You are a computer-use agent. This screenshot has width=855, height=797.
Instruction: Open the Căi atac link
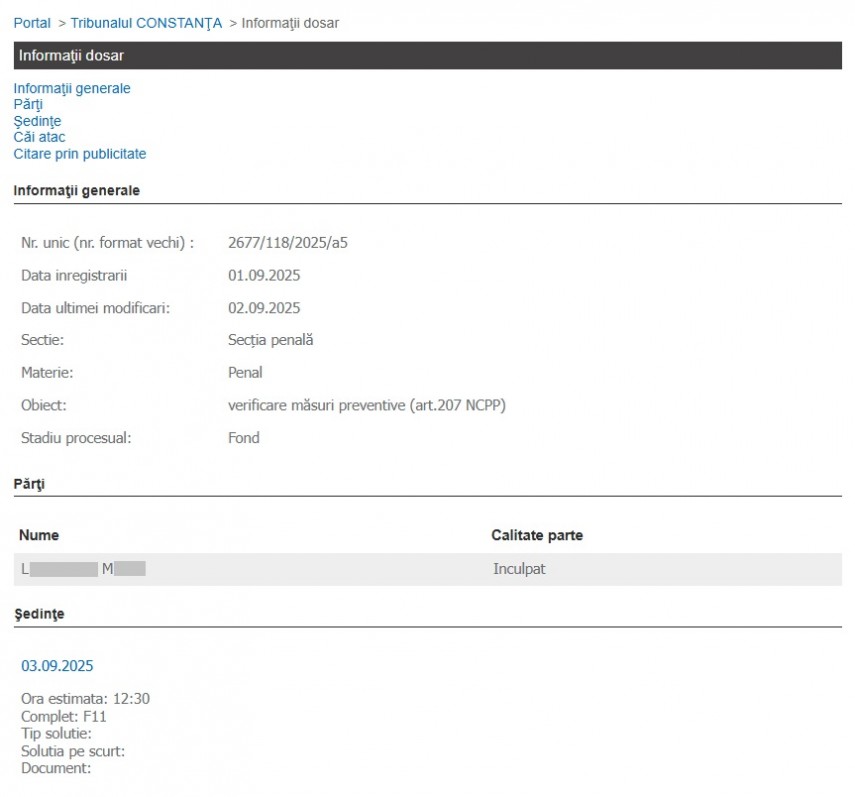tap(39, 137)
